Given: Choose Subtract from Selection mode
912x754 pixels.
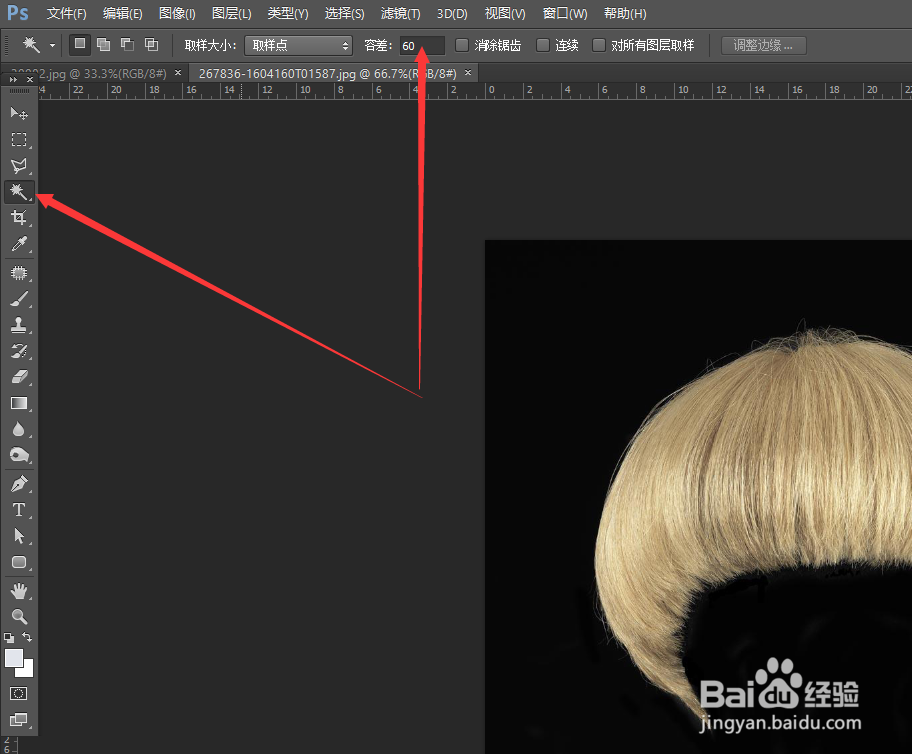Looking at the screenshot, I should [x=127, y=45].
